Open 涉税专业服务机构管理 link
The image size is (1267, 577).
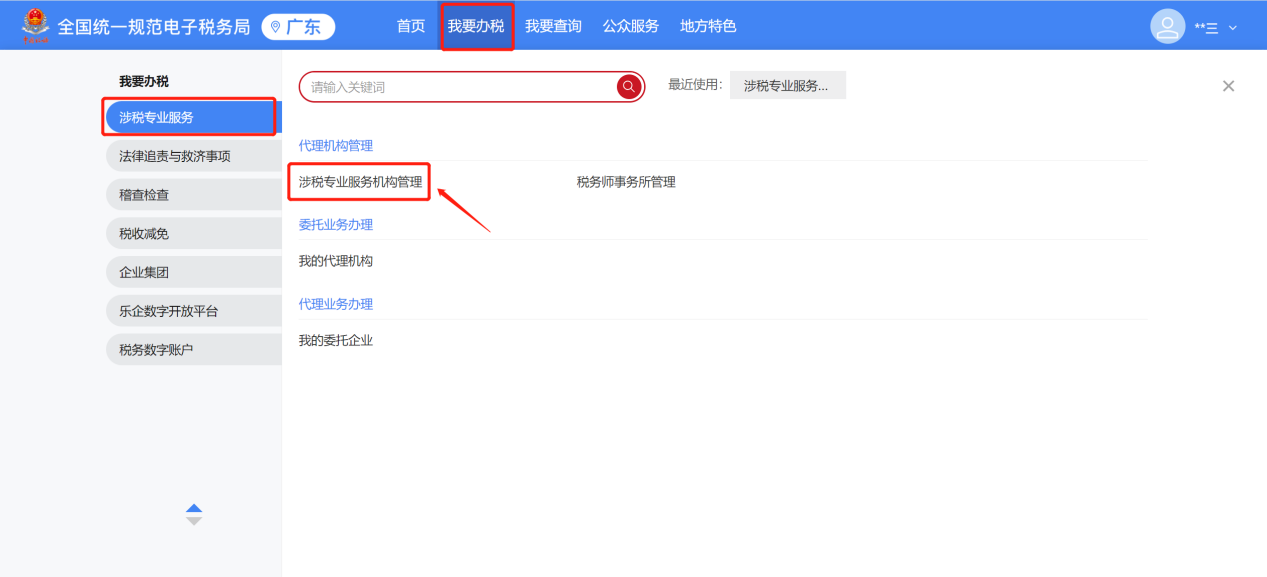tap(360, 182)
